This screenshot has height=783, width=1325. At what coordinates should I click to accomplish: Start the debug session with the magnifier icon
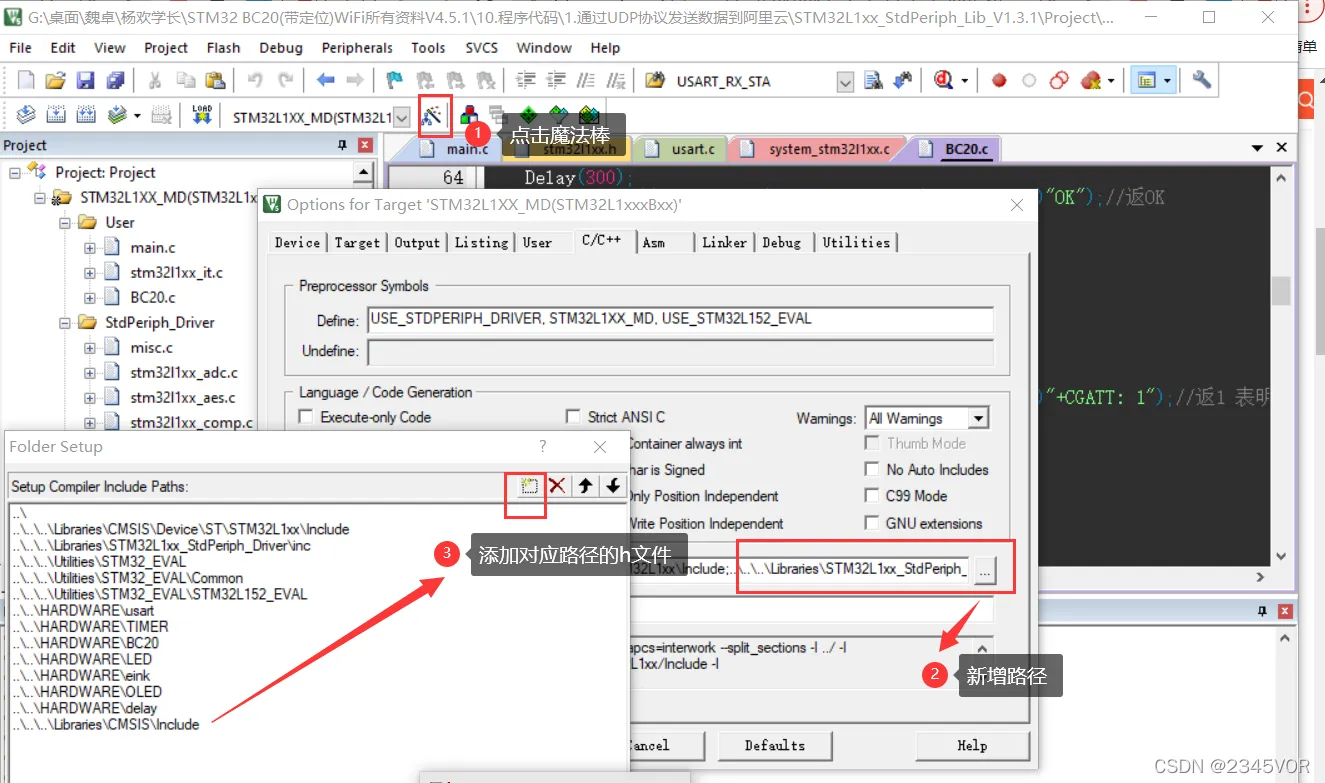943,81
